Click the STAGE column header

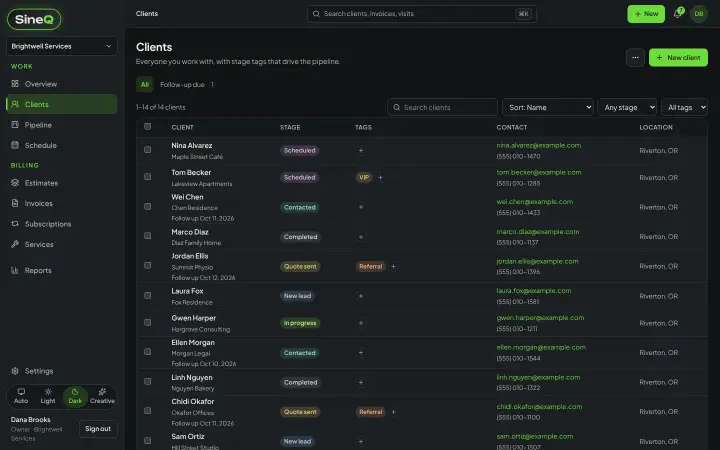[x=290, y=127]
